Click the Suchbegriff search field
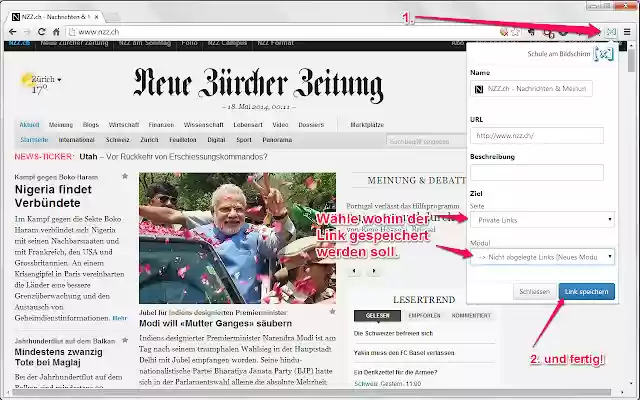 click(x=426, y=141)
